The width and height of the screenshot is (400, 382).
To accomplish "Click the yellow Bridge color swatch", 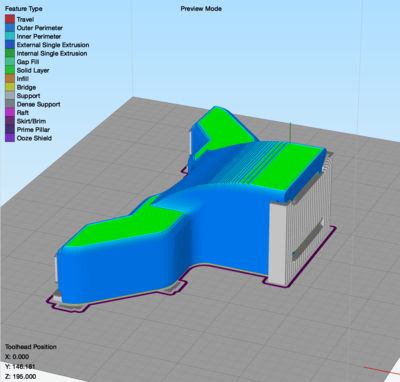I will click(10, 87).
